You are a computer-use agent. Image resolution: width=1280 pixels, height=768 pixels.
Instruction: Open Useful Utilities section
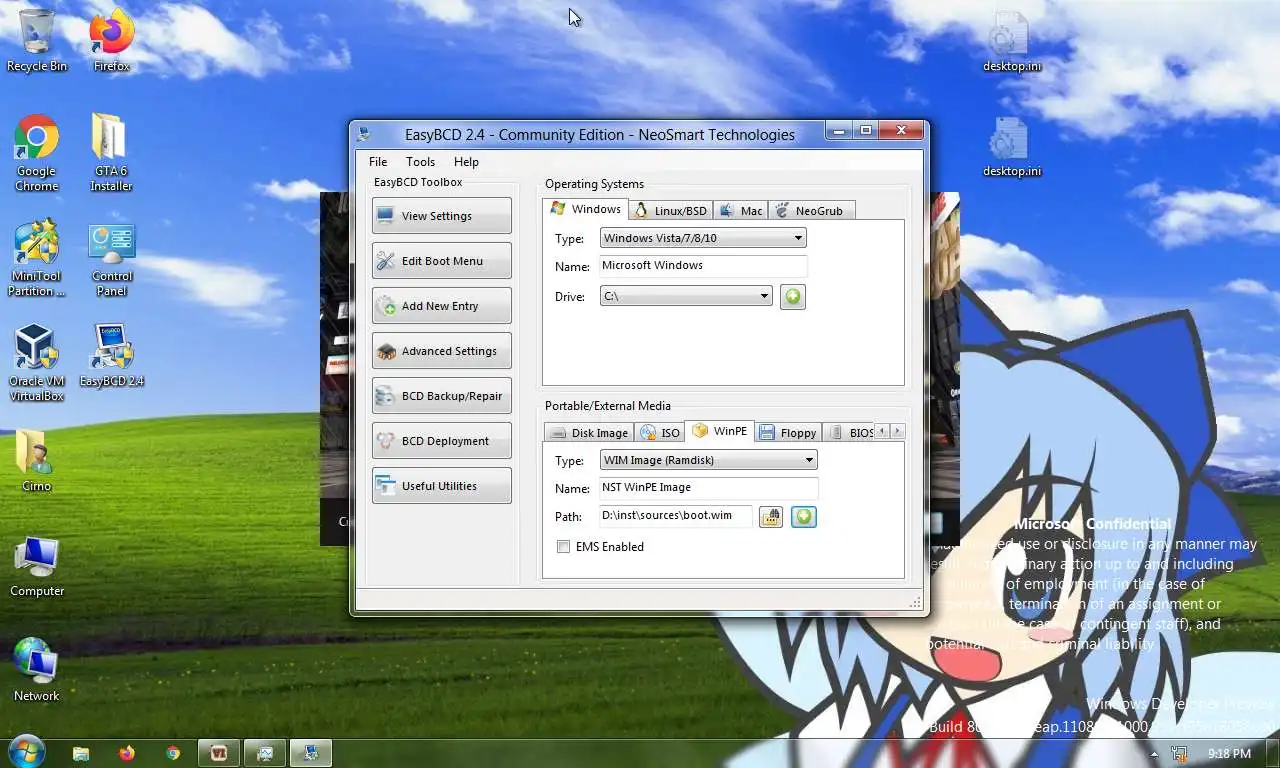pyautogui.click(x=441, y=486)
